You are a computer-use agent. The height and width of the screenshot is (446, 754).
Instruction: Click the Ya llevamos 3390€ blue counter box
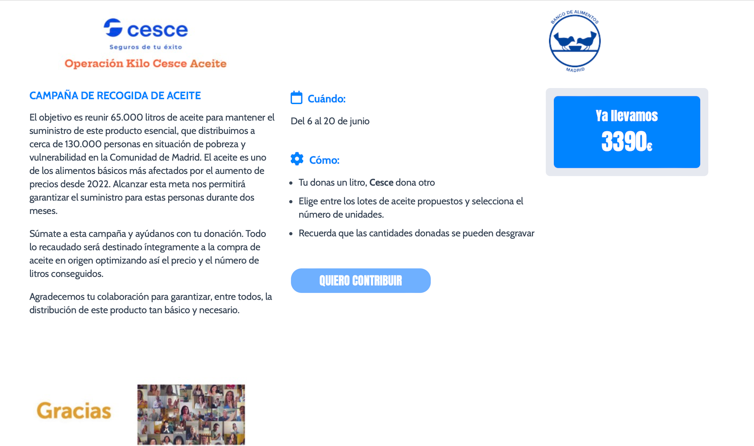click(627, 132)
